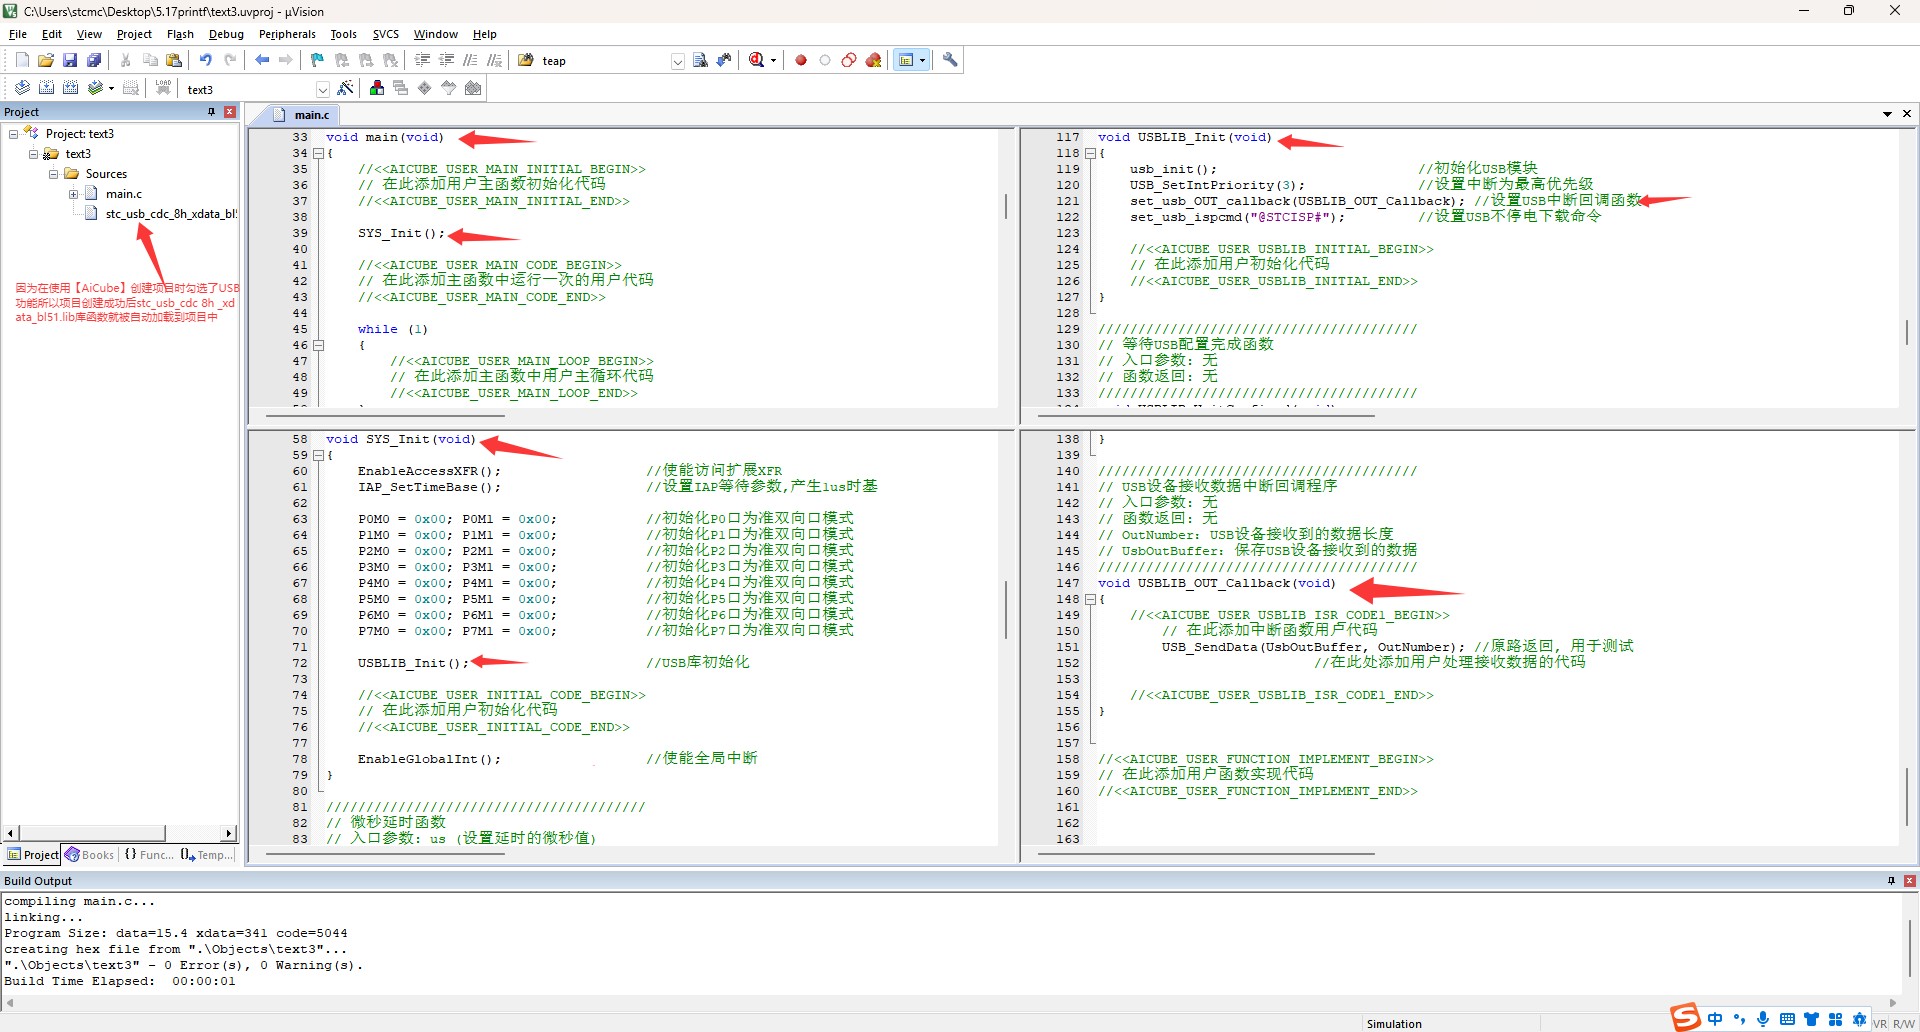Open Manage Project Items colored blocks icon
The height and width of the screenshot is (1032, 1920).
click(377, 88)
